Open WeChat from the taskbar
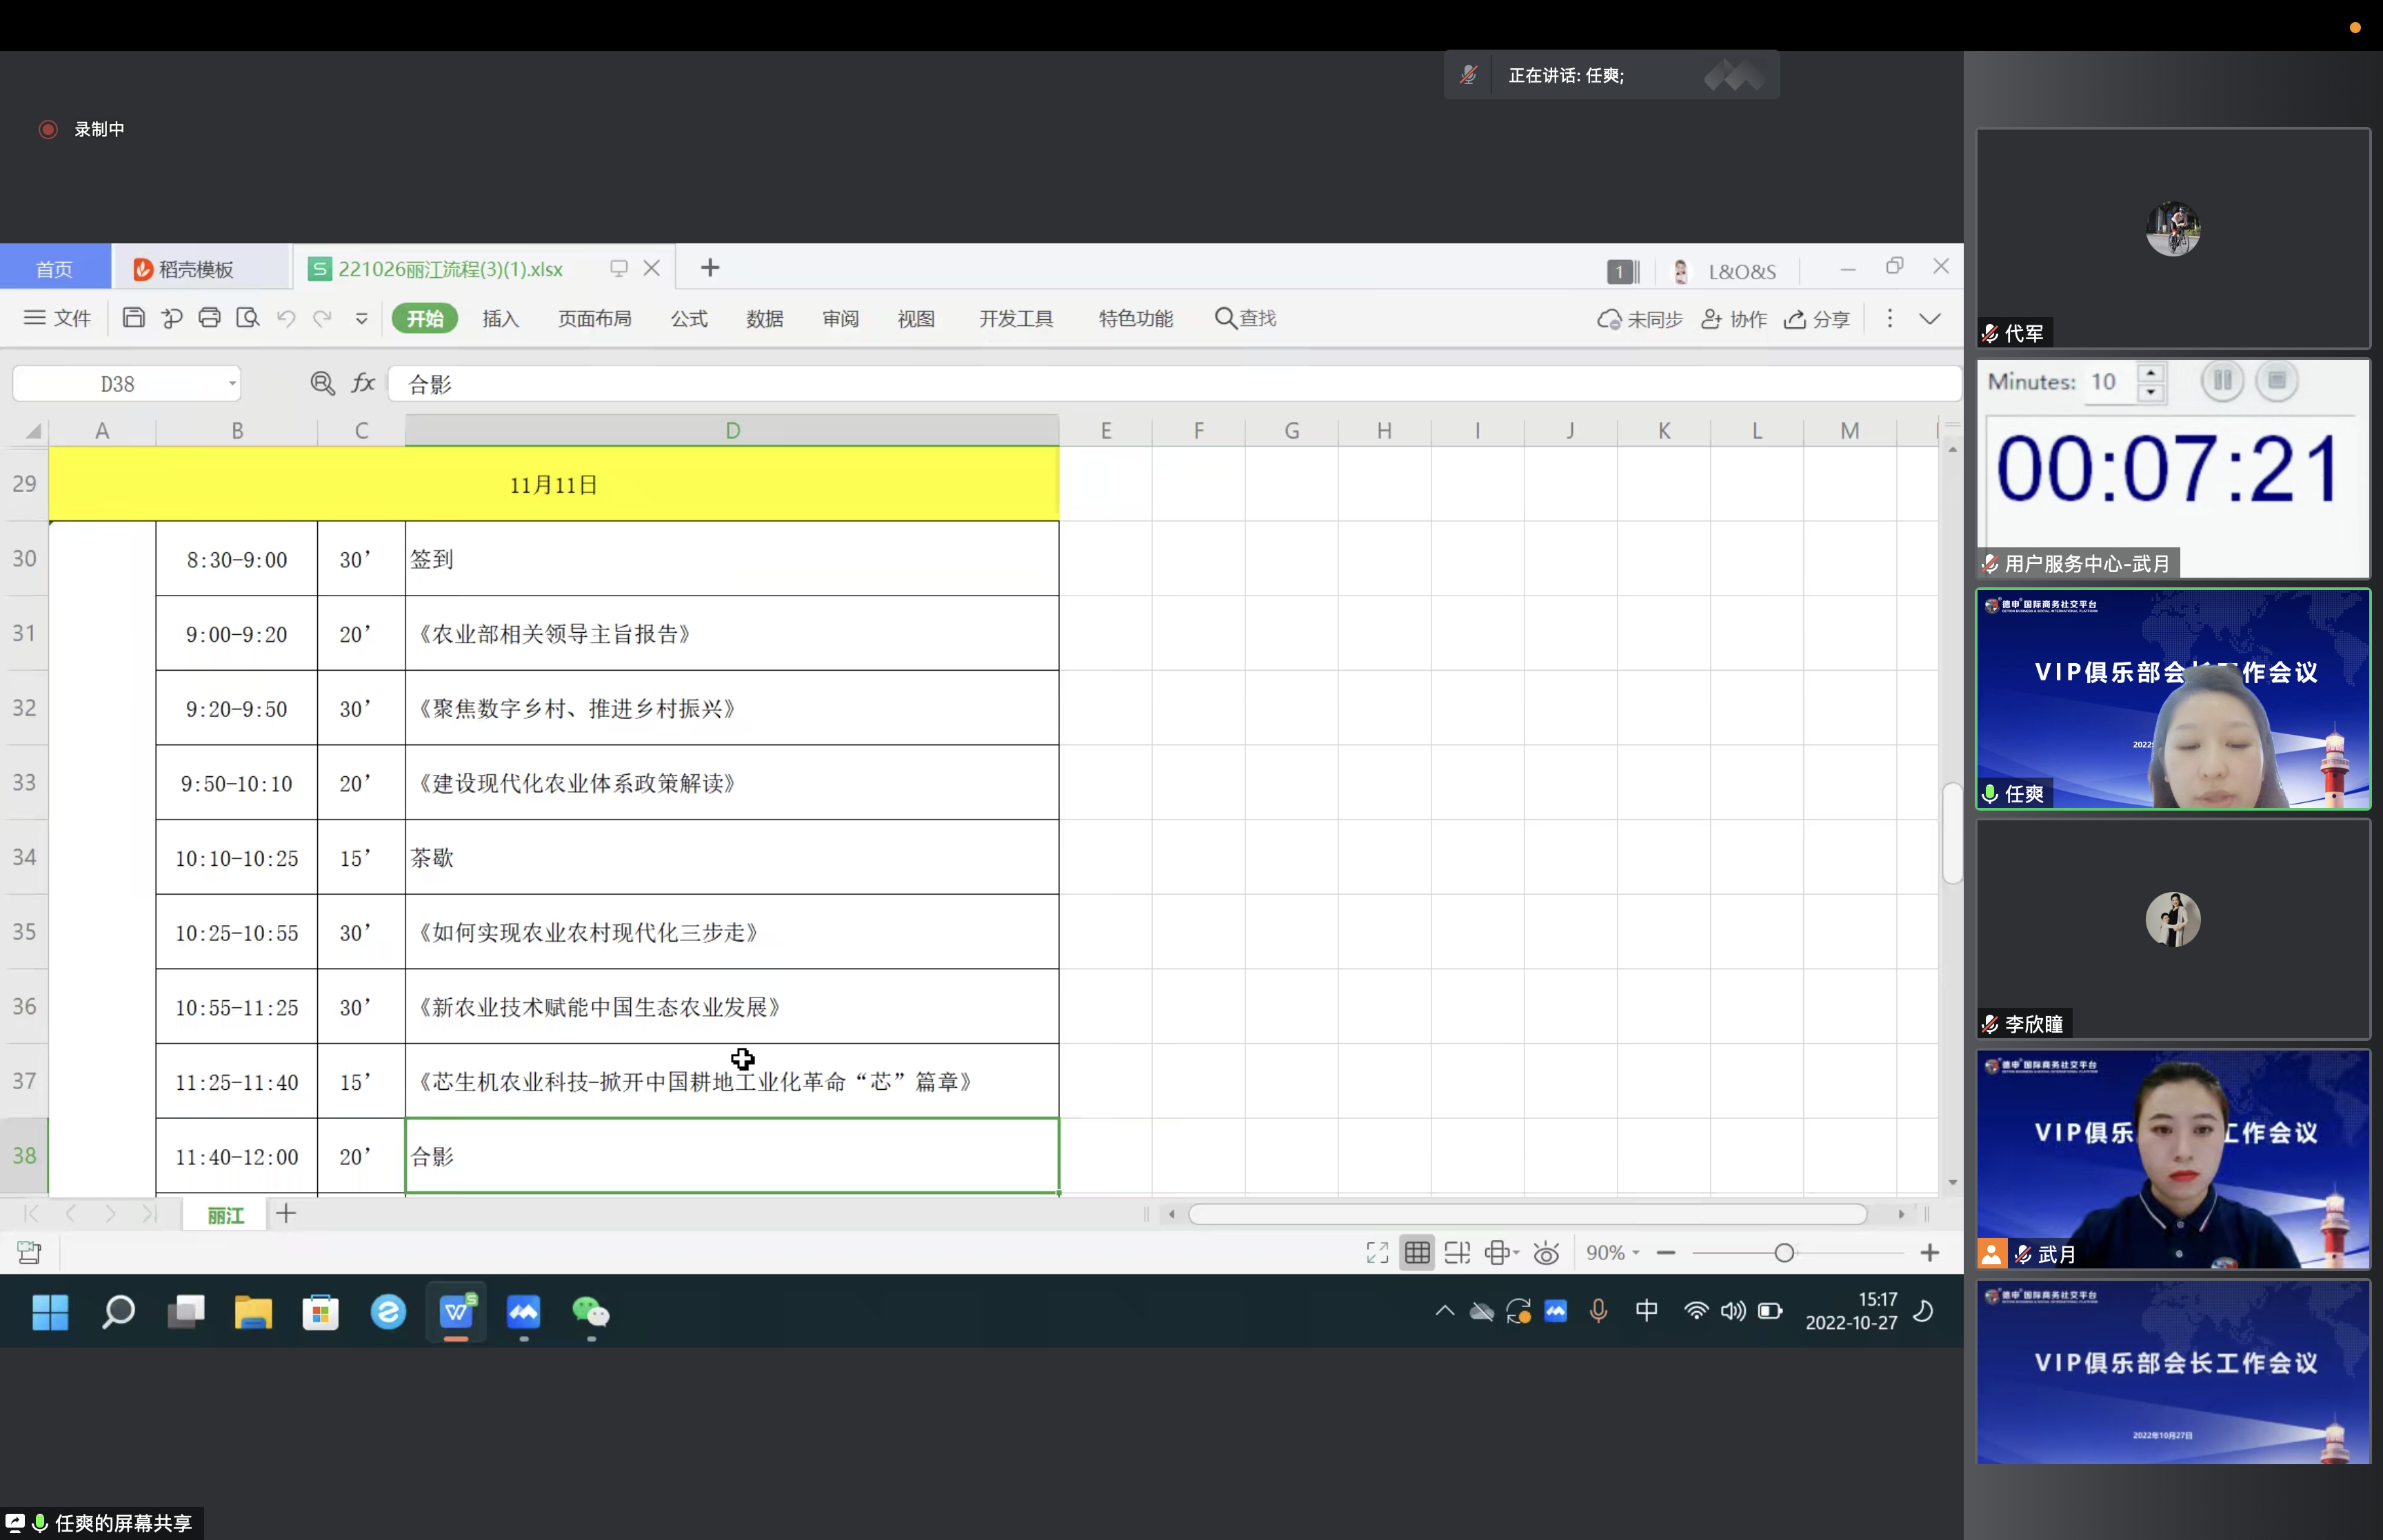2383x1540 pixels. (590, 1312)
